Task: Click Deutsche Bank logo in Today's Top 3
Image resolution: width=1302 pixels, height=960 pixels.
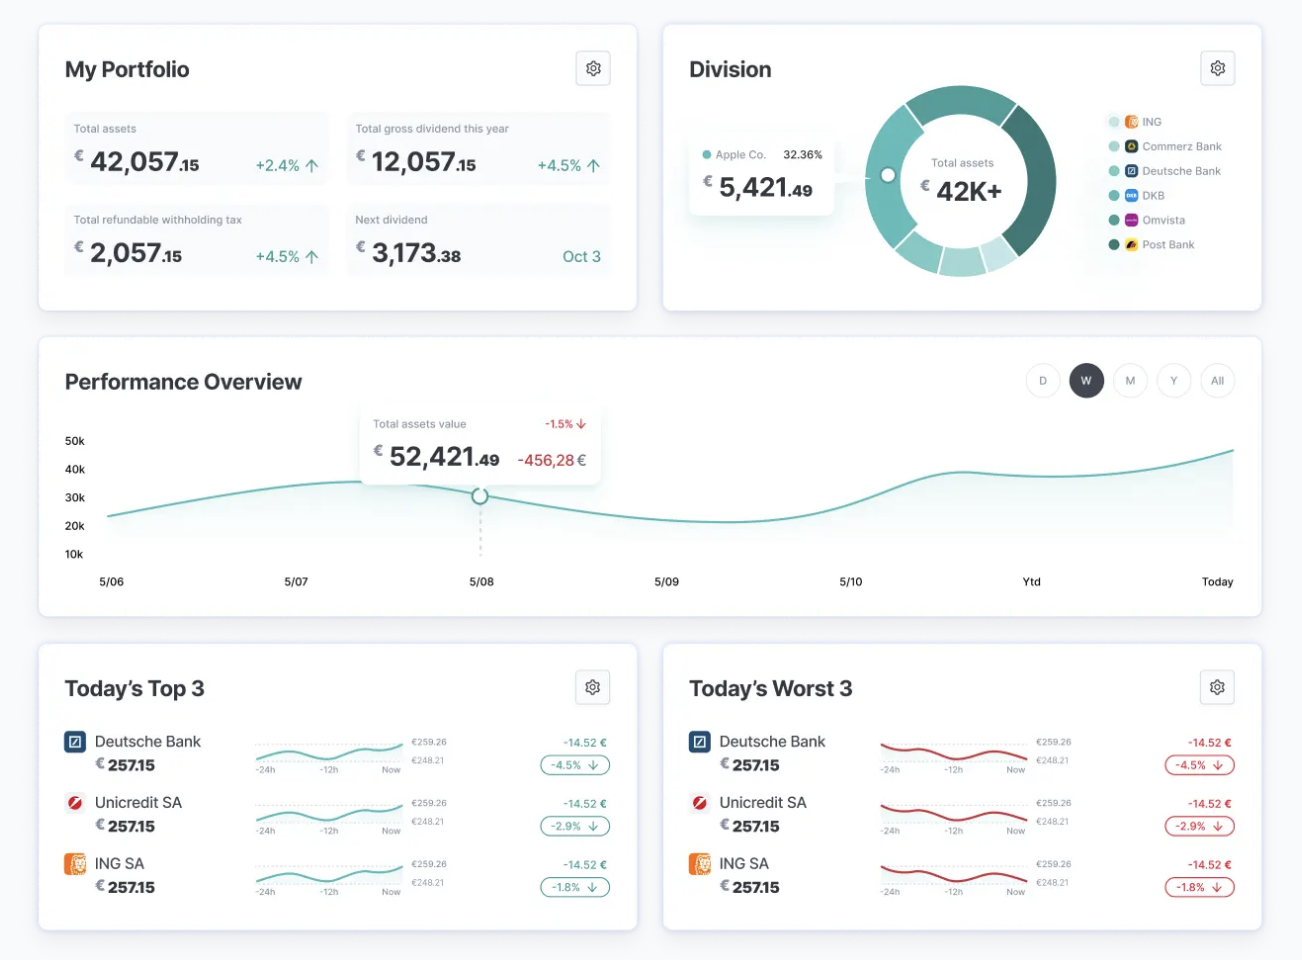Action: point(75,742)
